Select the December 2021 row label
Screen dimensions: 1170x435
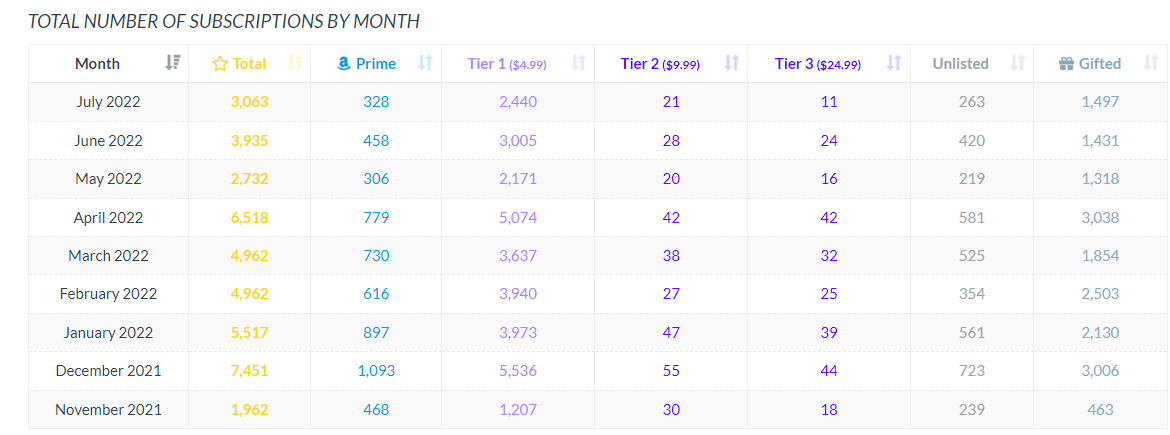(x=108, y=371)
